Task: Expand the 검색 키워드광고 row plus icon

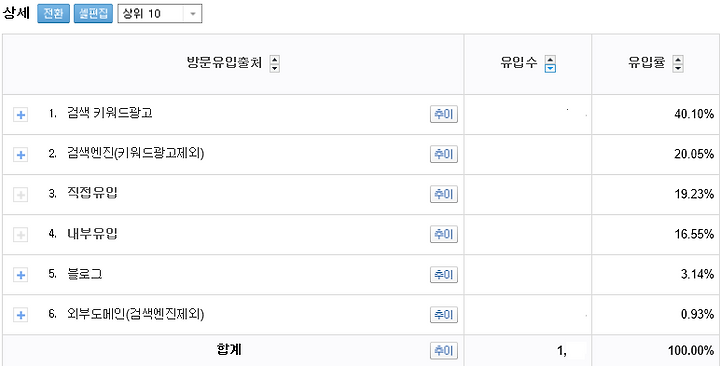Action: (x=20, y=115)
